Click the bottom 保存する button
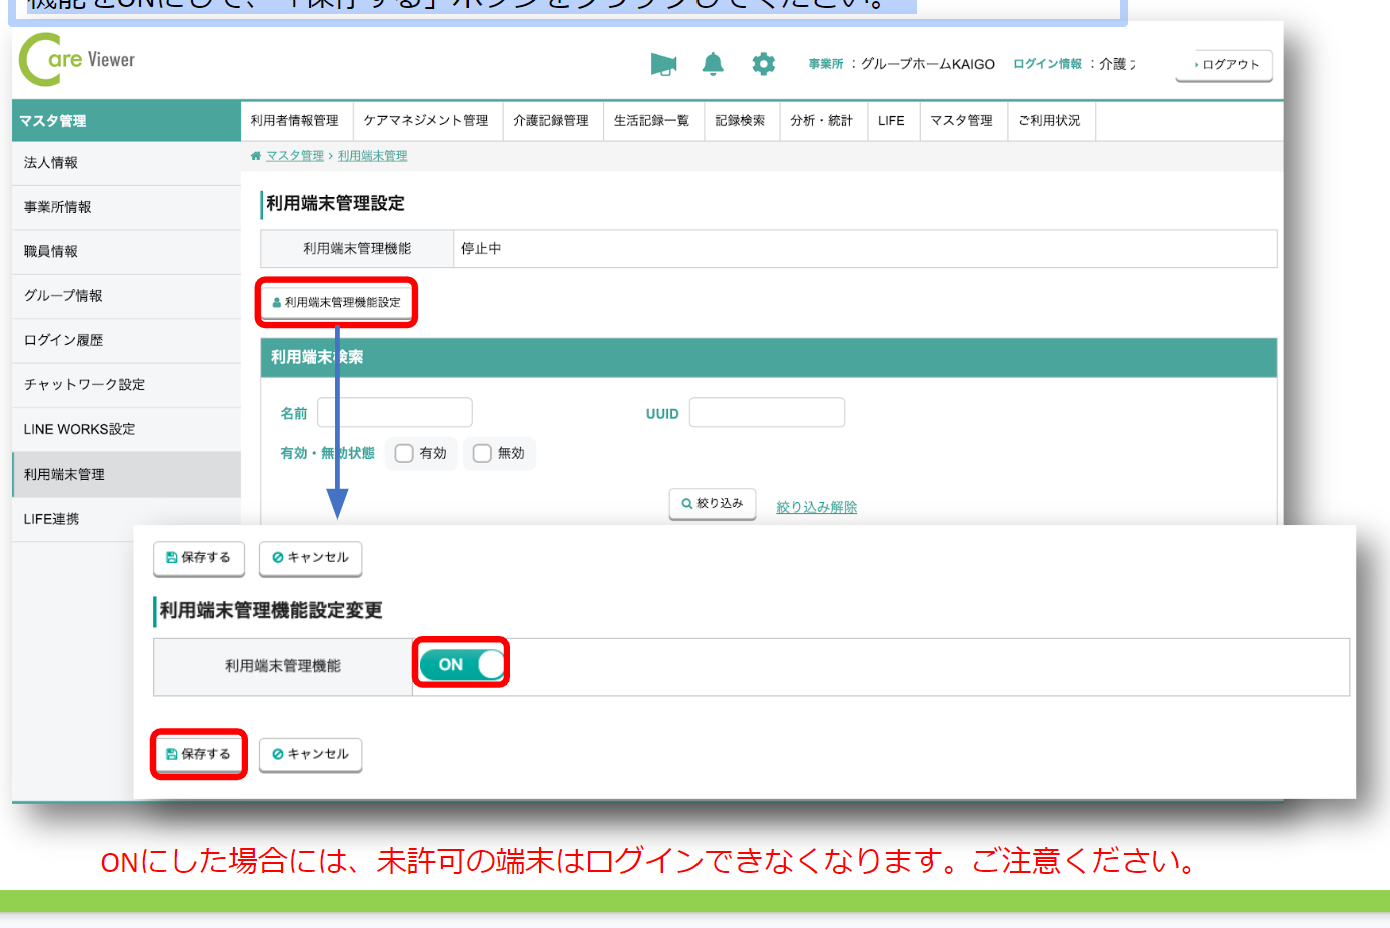The width and height of the screenshot is (1390, 928). 199,754
